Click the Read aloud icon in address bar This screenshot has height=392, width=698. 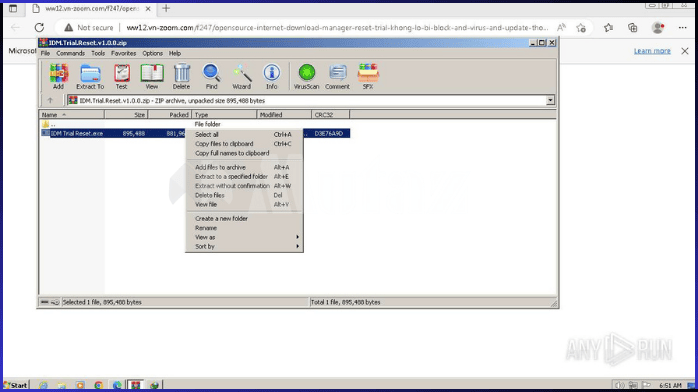click(561, 28)
